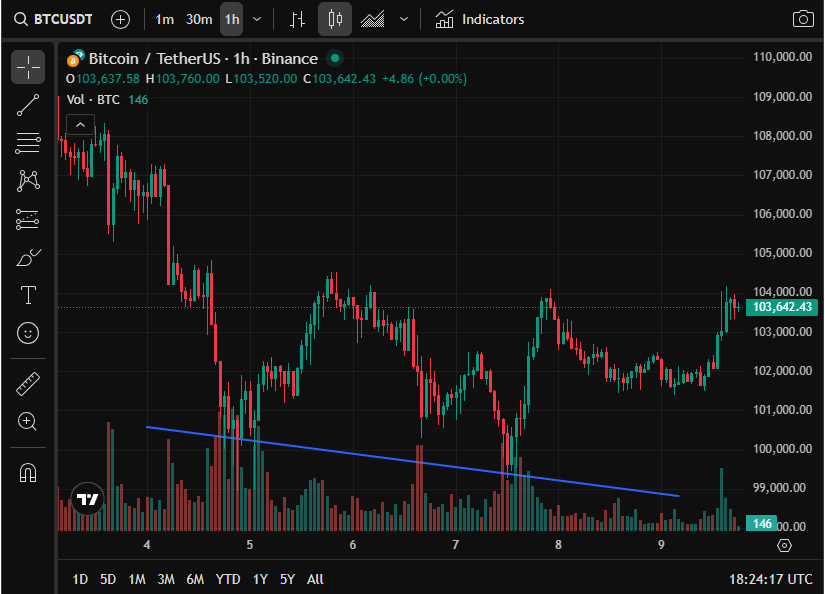Viewport: 825px width, 594px height.
Task: Select the 30m timeframe
Action: pos(199,20)
